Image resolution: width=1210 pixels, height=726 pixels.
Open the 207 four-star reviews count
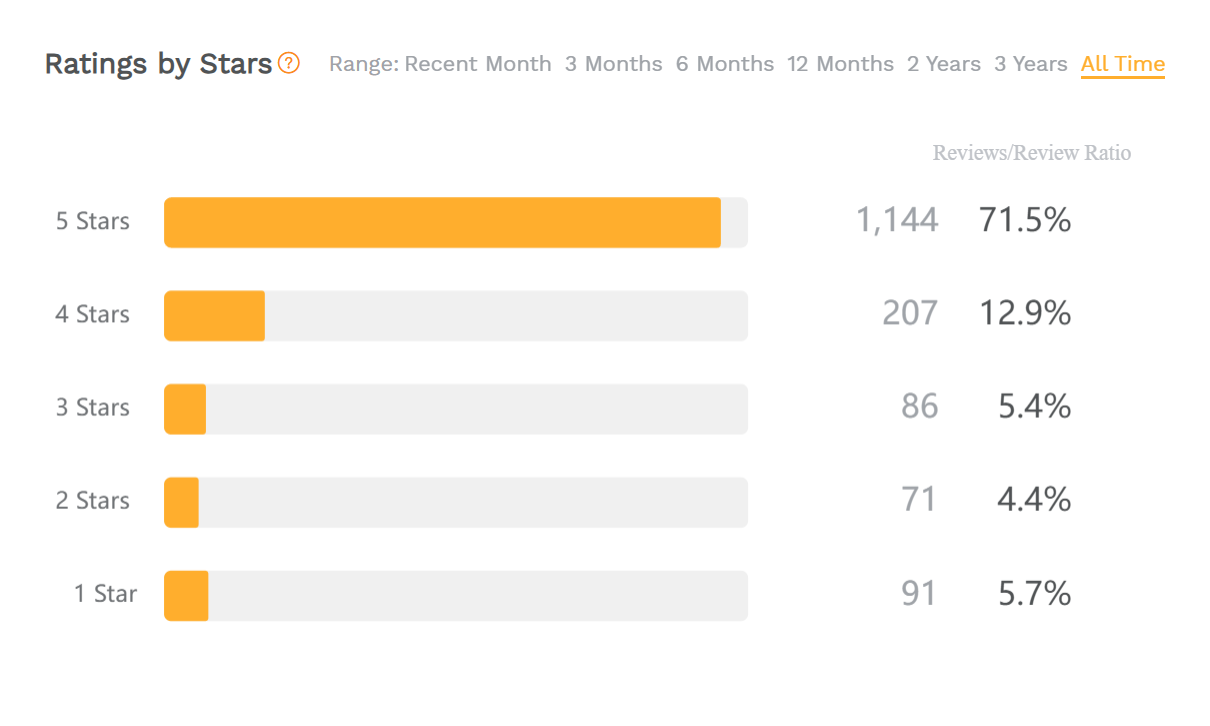point(910,313)
